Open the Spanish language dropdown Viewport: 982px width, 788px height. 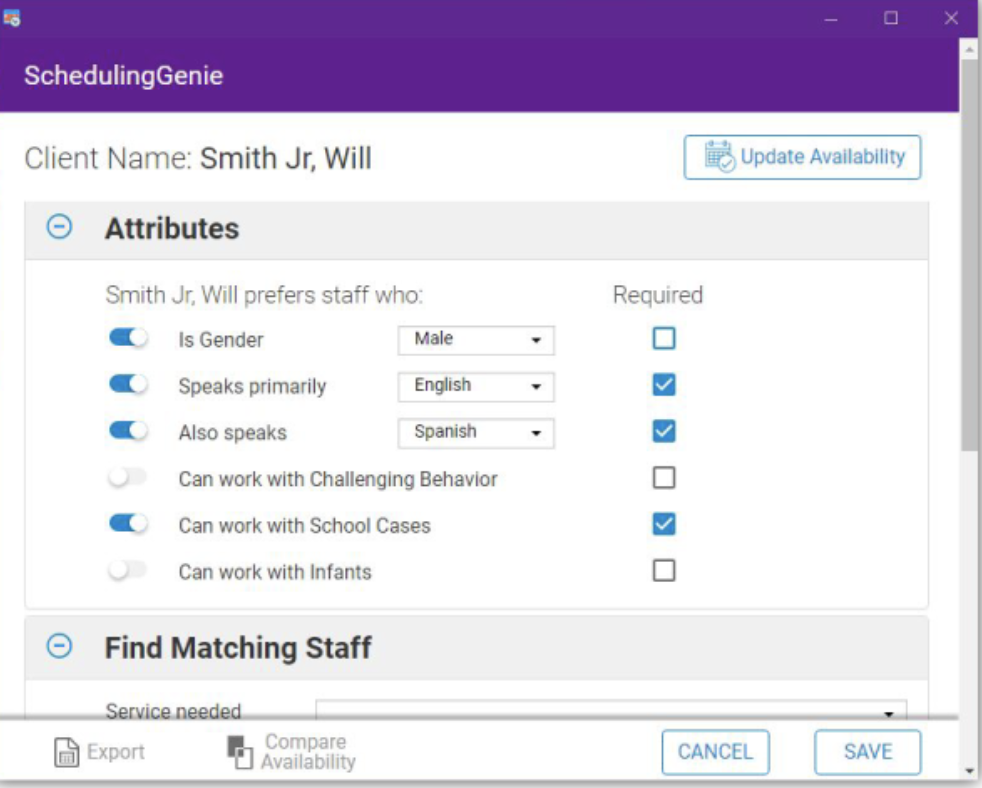point(476,433)
